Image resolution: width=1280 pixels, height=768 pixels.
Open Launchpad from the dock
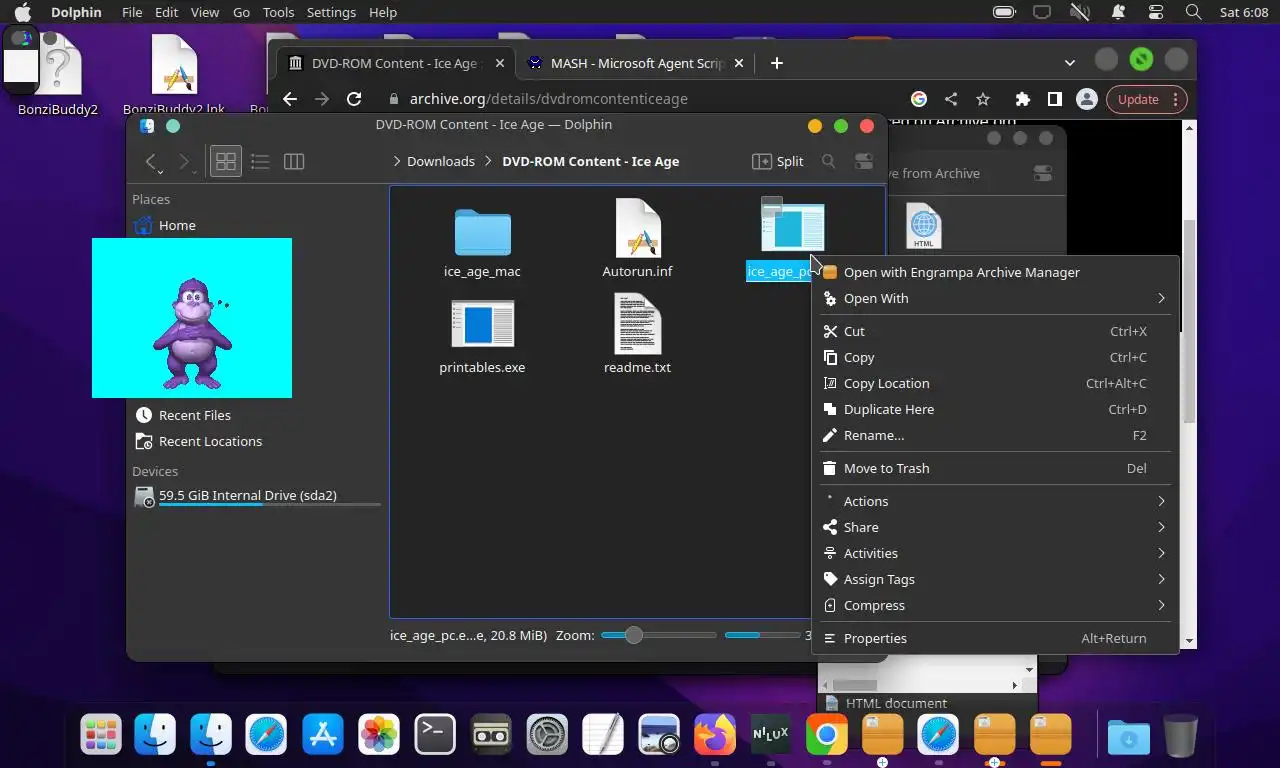(101, 735)
